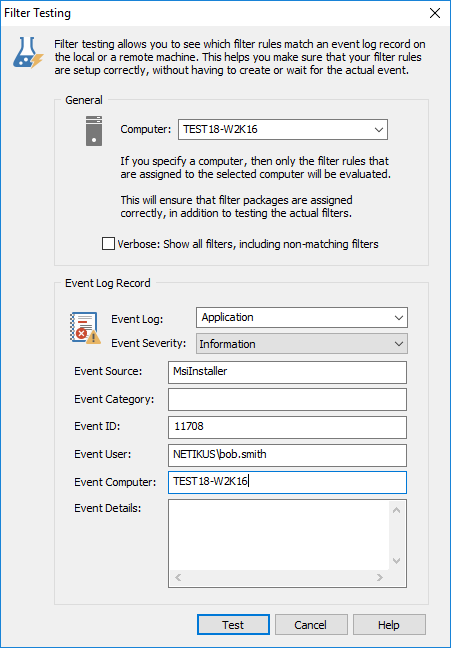
Task: Open Help for filter testing
Action: pos(389,624)
